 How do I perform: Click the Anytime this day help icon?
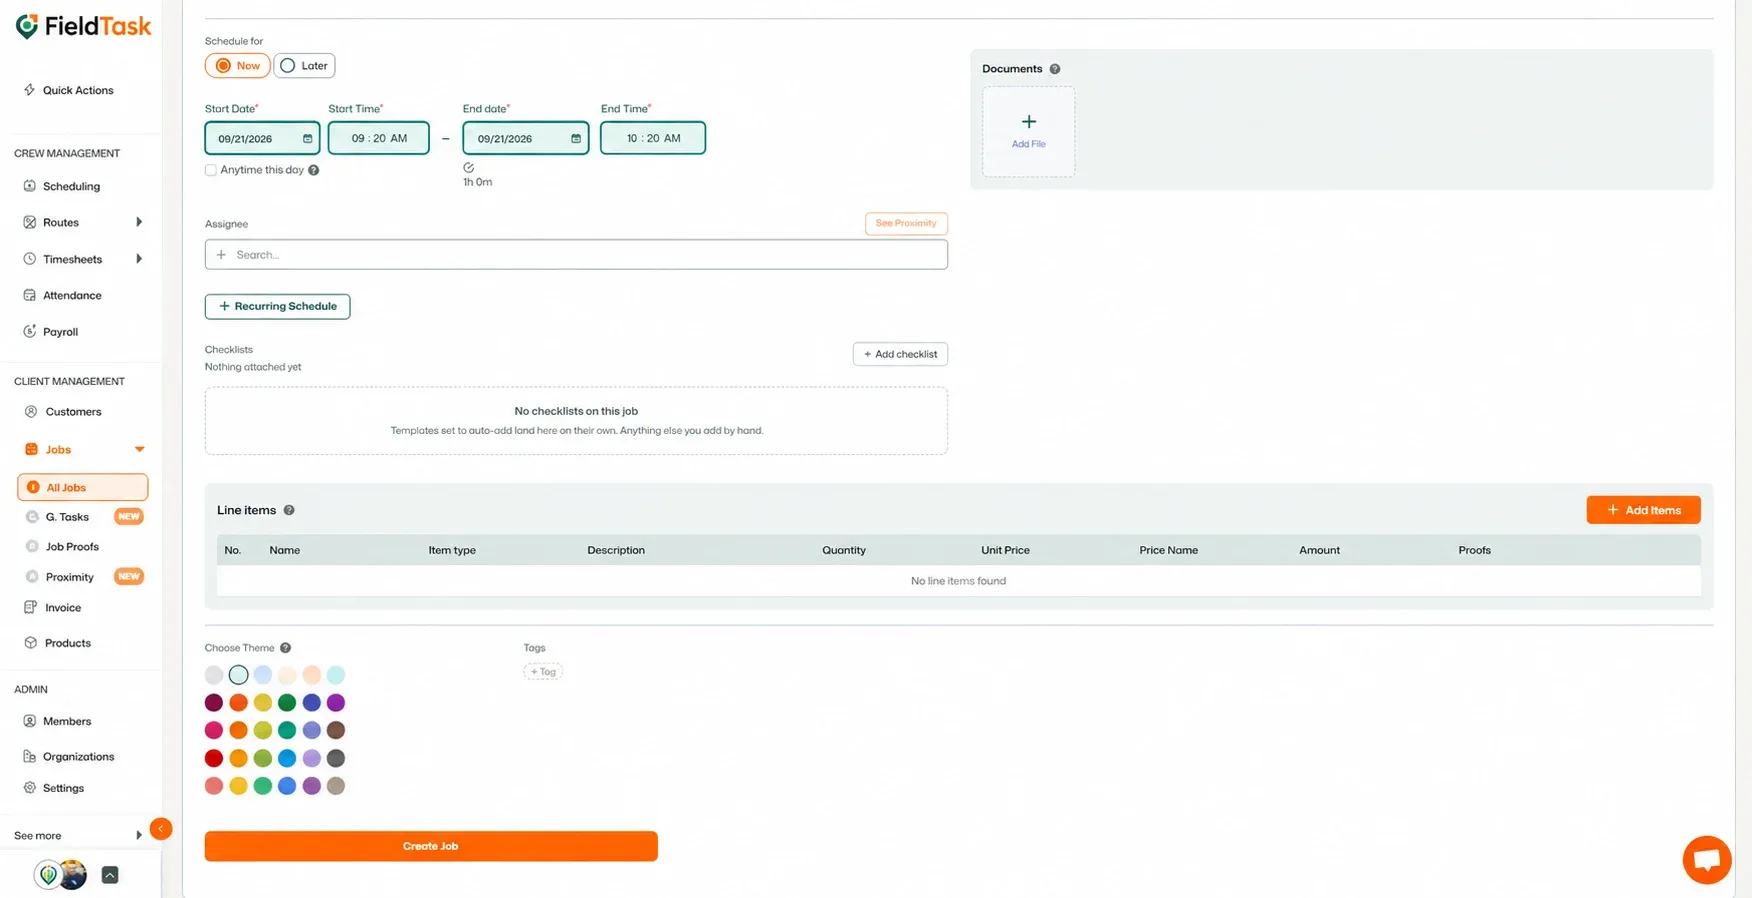pyautogui.click(x=313, y=170)
